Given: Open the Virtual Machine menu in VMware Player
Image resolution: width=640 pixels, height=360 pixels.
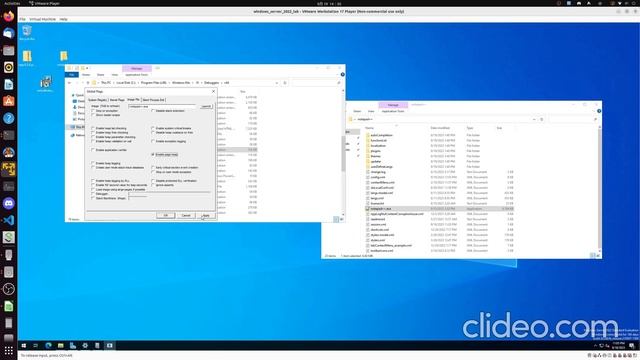Looking at the screenshot, I should coord(42,19).
